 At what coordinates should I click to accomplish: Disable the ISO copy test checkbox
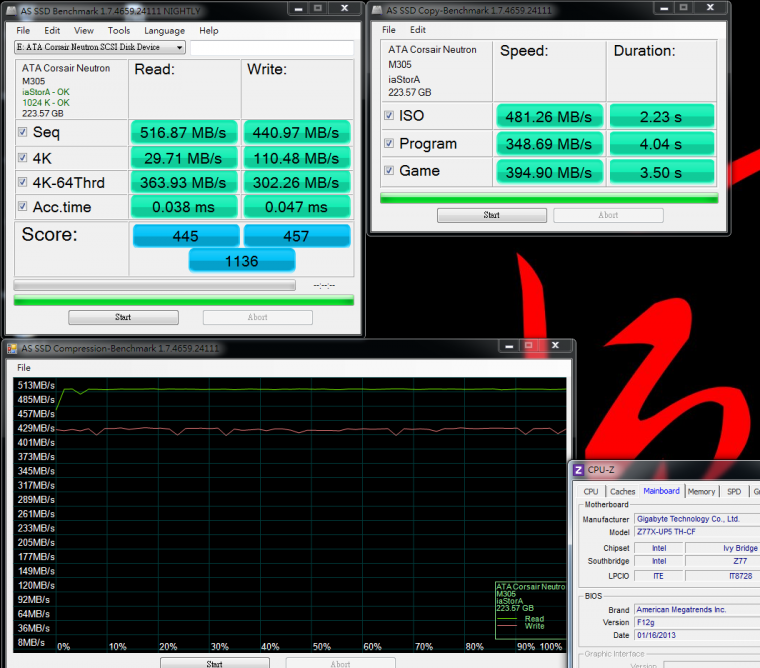[x=389, y=116]
